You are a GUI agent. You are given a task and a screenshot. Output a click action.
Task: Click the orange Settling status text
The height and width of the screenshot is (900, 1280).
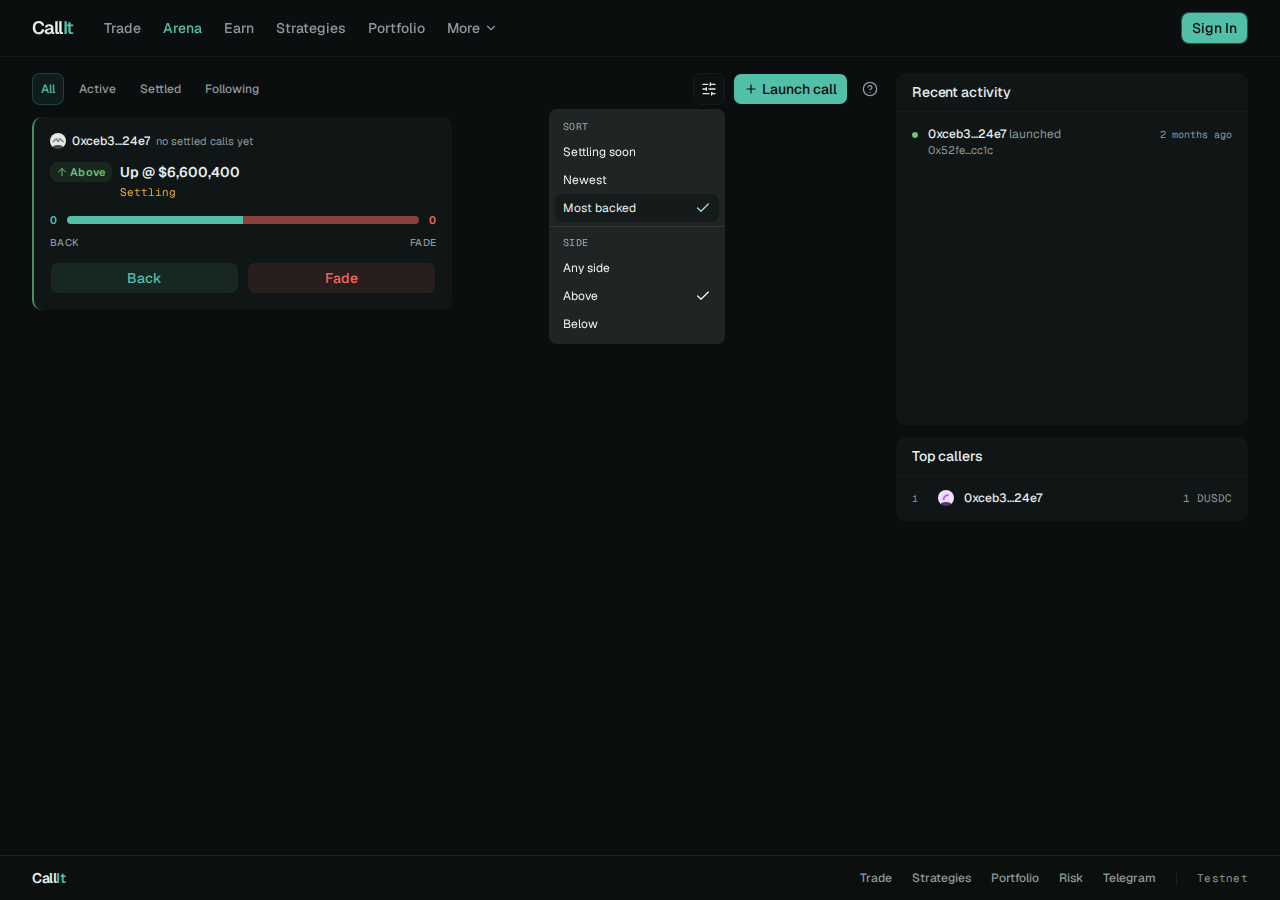(148, 192)
